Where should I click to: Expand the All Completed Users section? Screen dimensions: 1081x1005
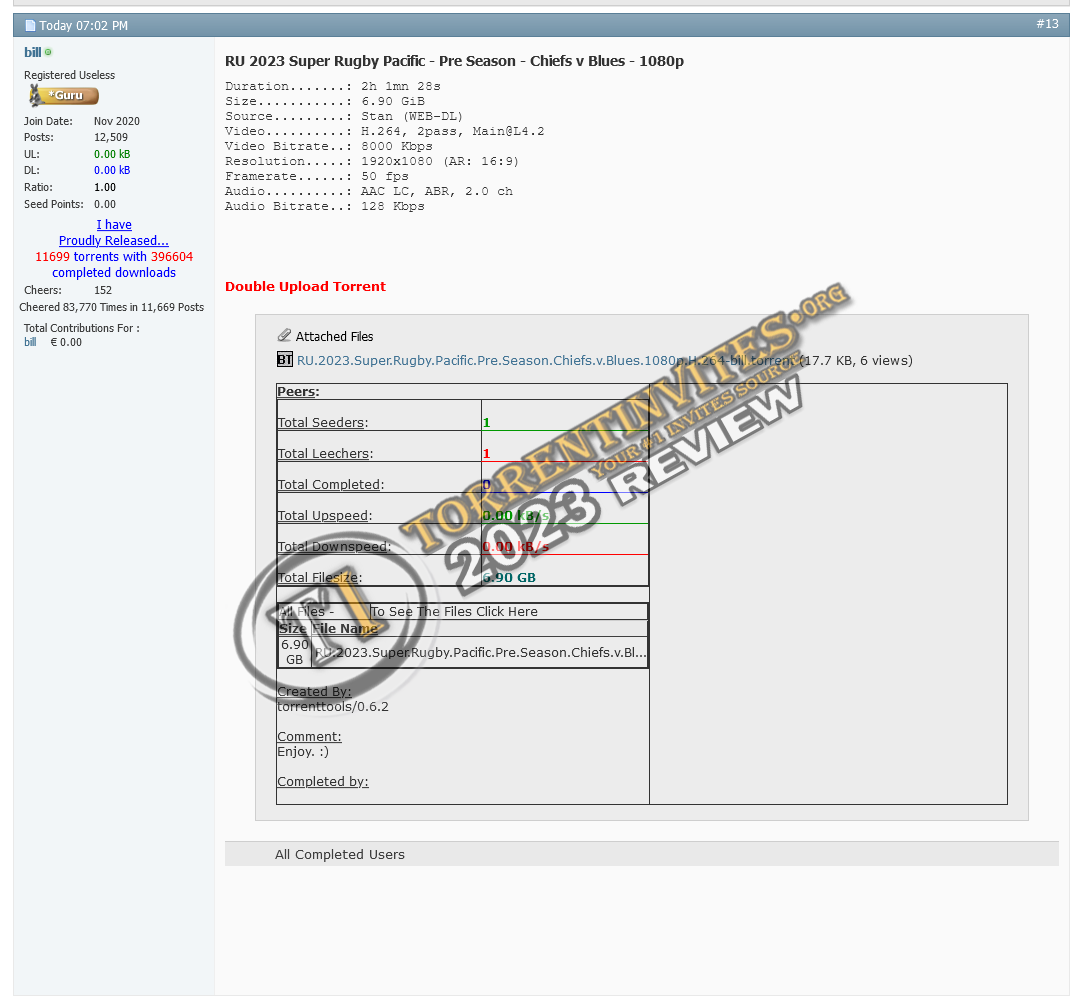click(x=340, y=855)
